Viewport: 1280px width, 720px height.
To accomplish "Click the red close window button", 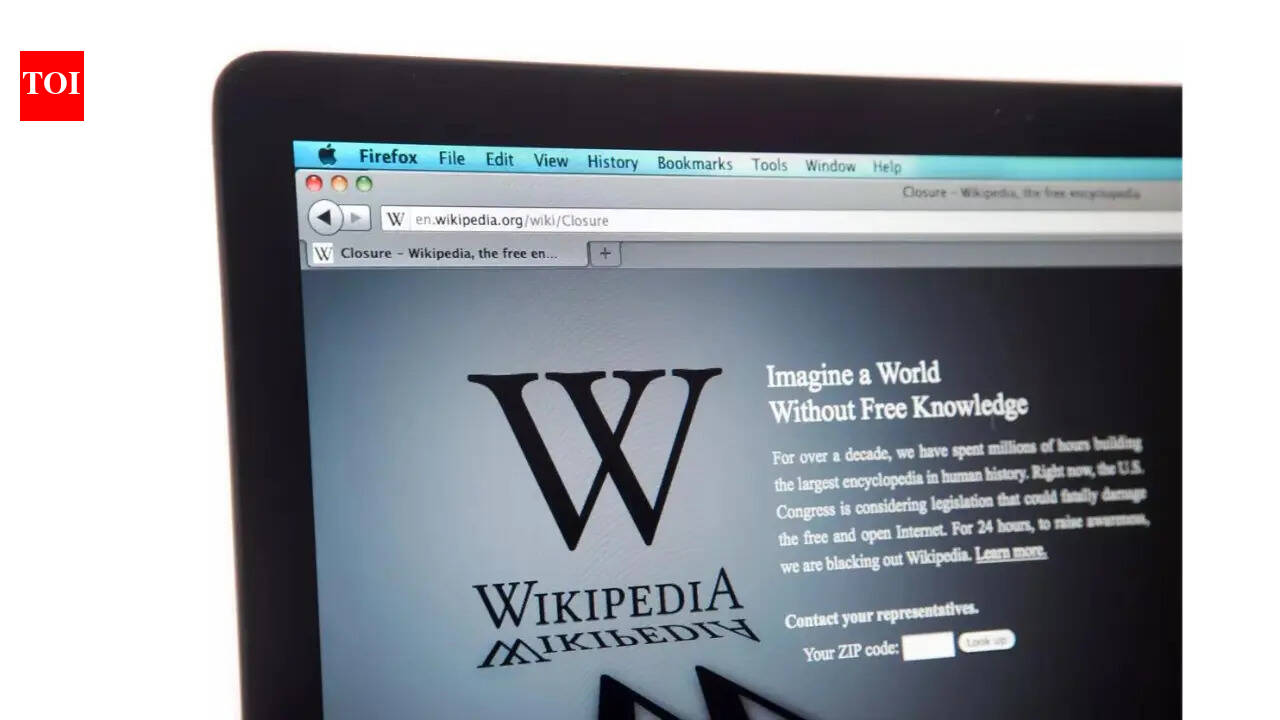I will pos(314,182).
